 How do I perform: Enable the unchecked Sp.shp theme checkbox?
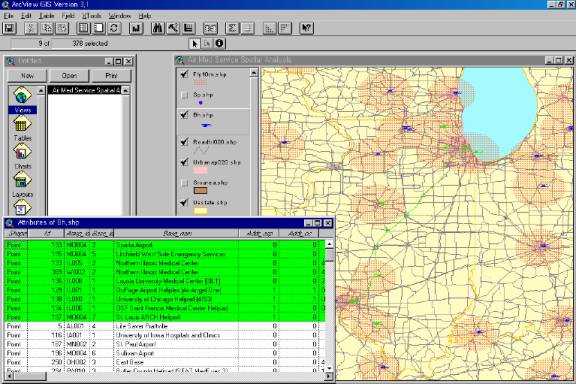pos(184,95)
